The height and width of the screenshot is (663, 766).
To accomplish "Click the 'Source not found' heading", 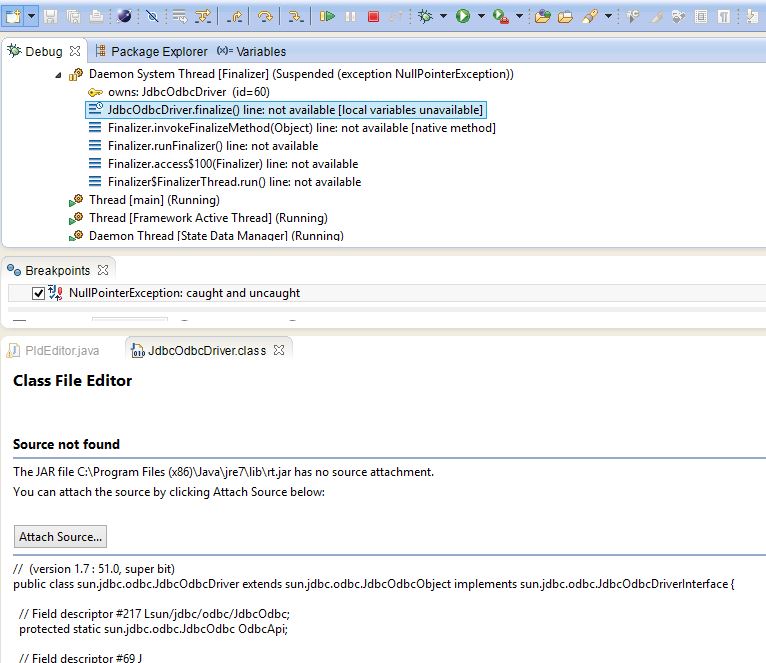I will pyautogui.click(x=66, y=444).
